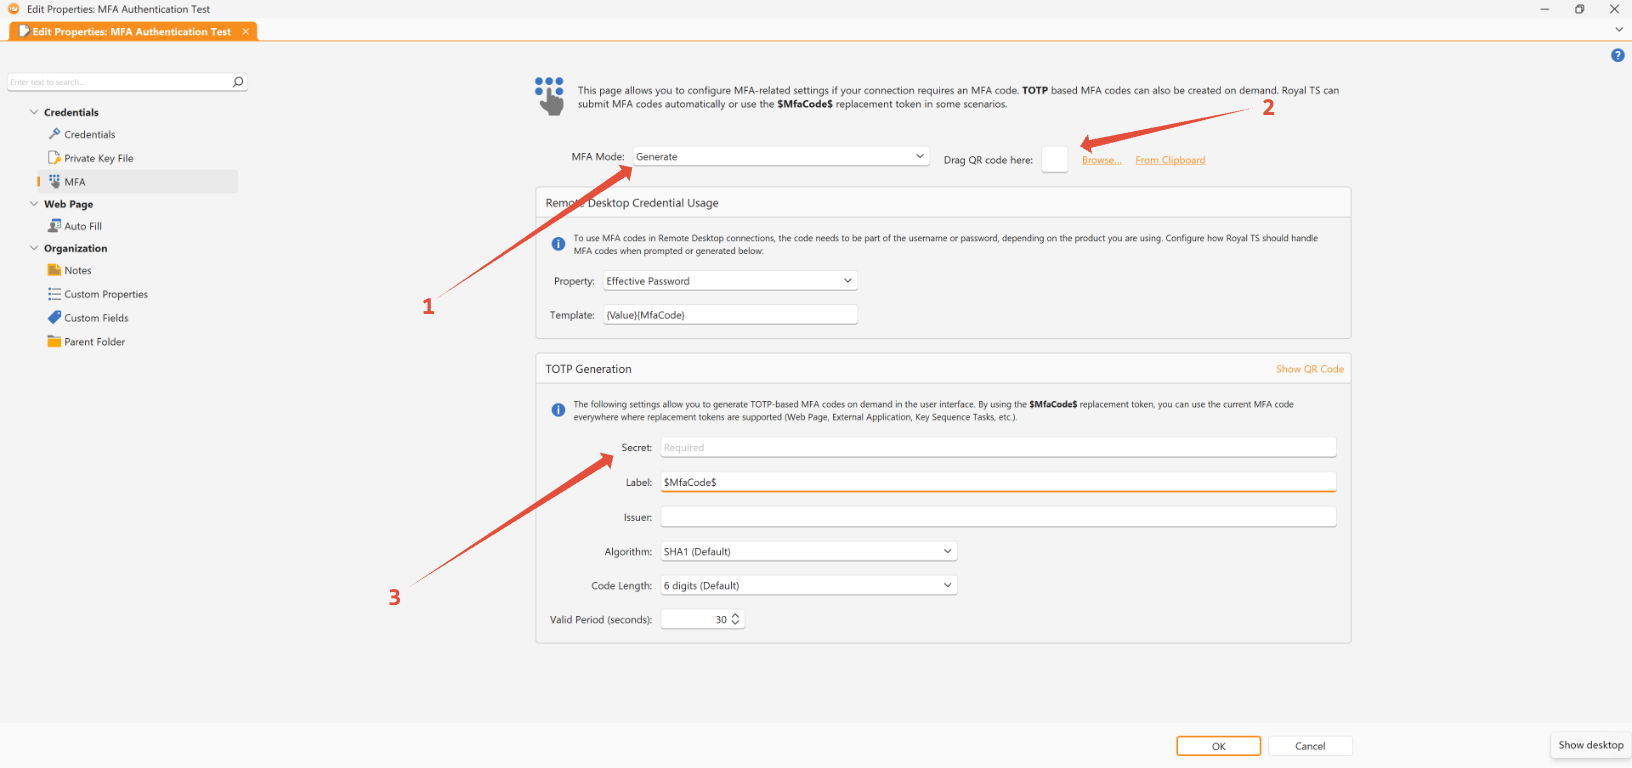1632x768 pixels.
Task: Click the info icon in the Remote Desktop Credential Usage section
Action: [x=558, y=244]
